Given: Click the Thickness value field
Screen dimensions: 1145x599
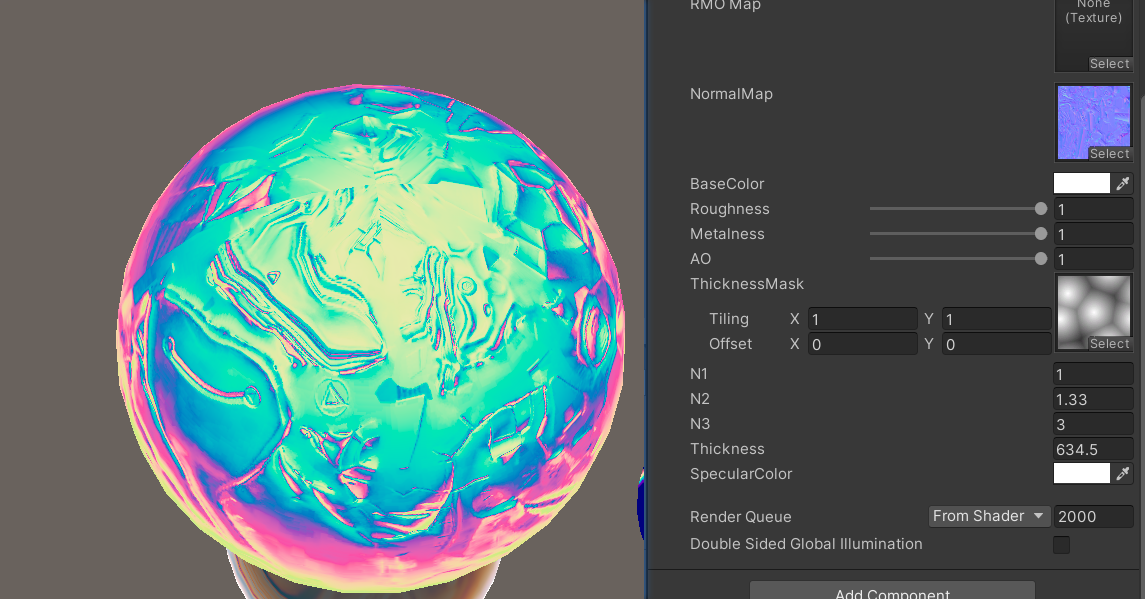Looking at the screenshot, I should tap(1093, 449).
